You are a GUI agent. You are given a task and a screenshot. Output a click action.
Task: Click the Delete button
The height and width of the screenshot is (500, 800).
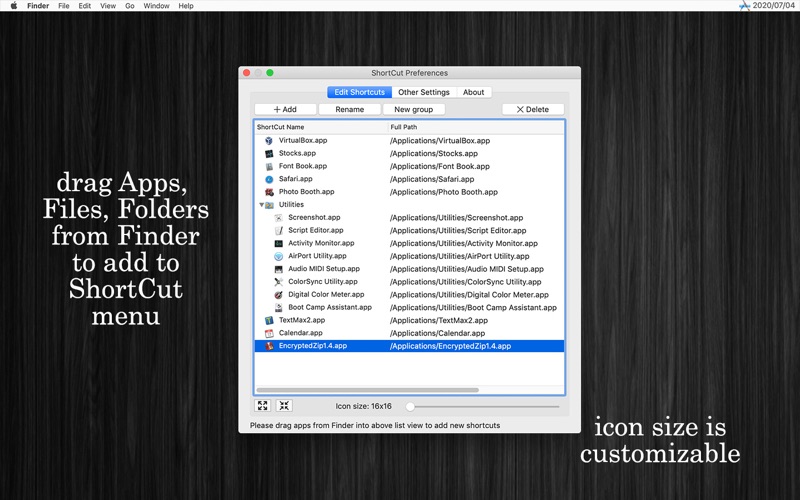point(533,109)
